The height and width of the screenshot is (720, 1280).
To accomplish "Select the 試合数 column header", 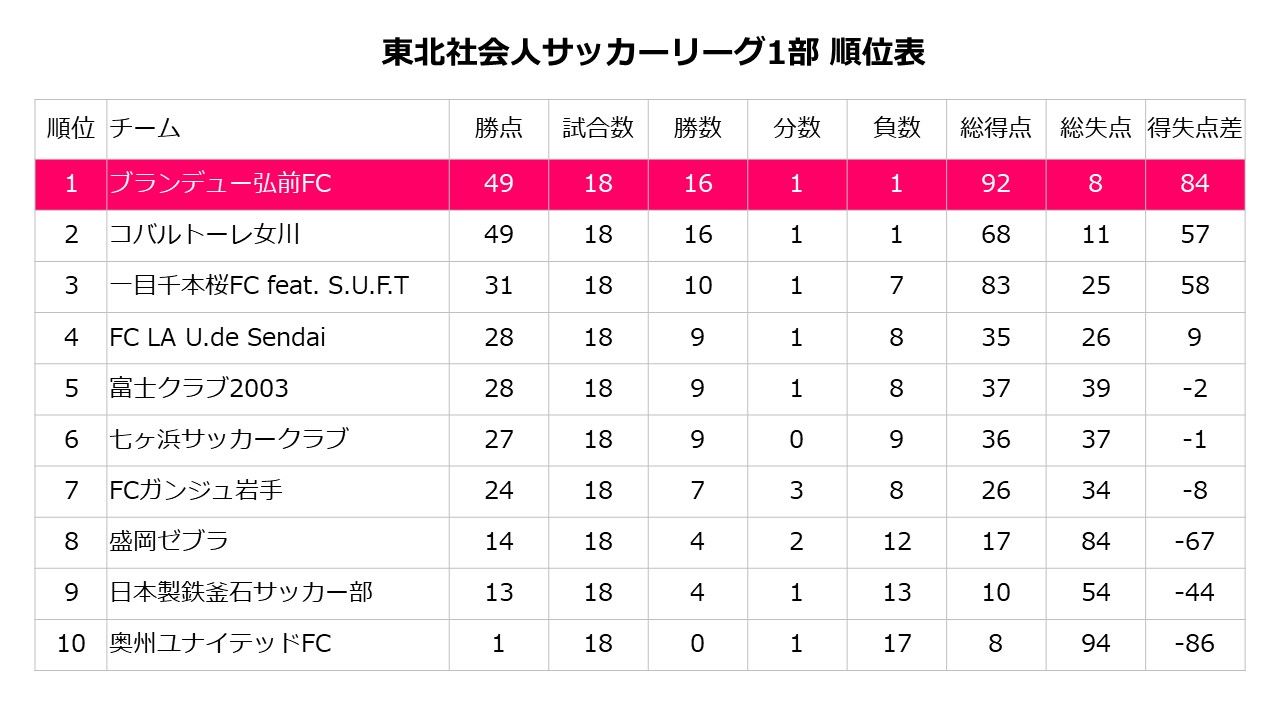I will click(598, 128).
